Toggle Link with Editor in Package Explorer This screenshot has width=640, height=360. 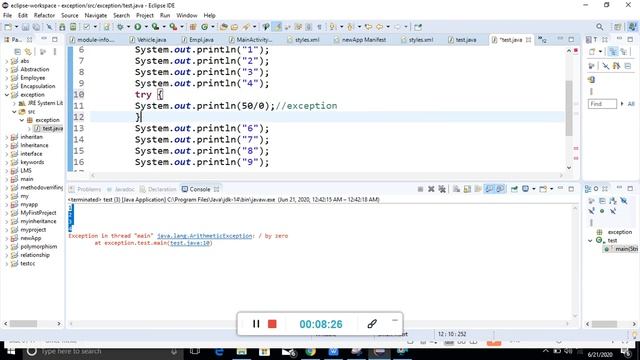[x=28, y=52]
